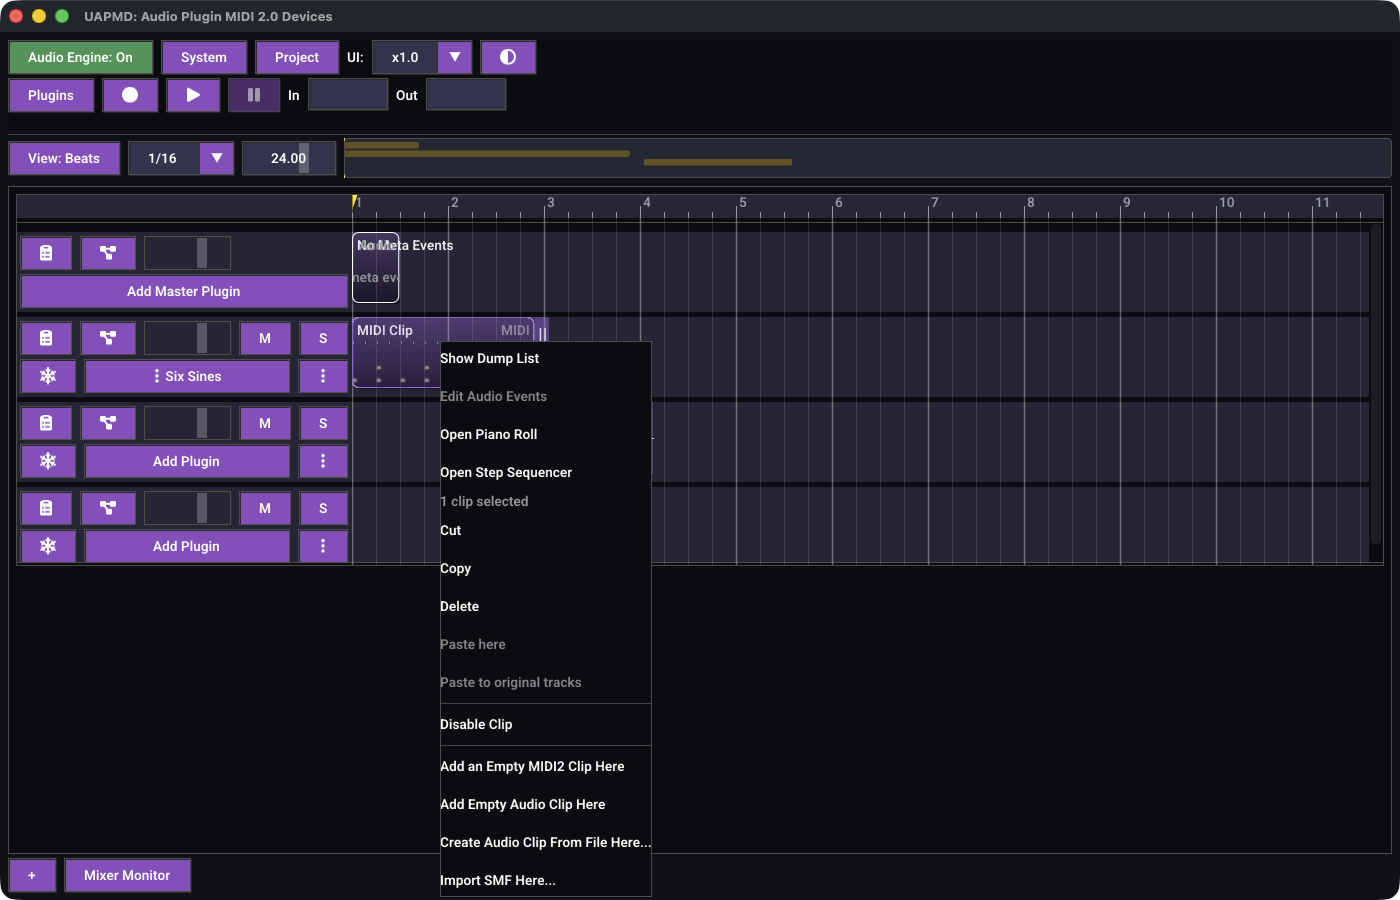Click the Add Master Plugin button

pos(184,291)
